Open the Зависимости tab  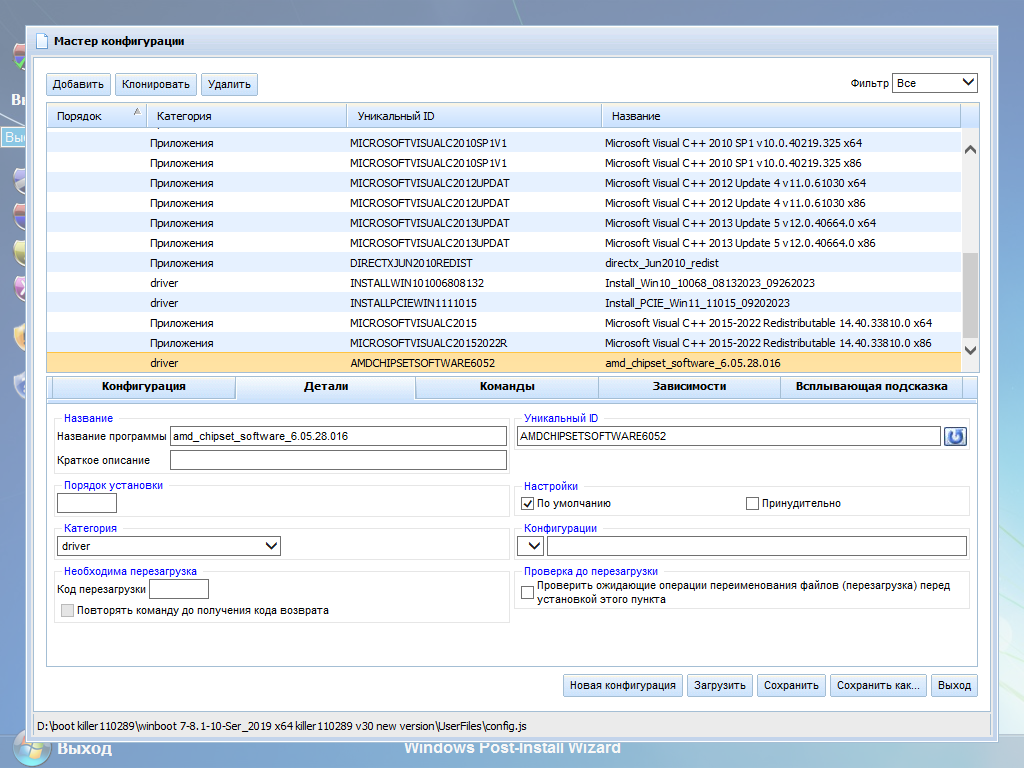pyautogui.click(x=689, y=386)
